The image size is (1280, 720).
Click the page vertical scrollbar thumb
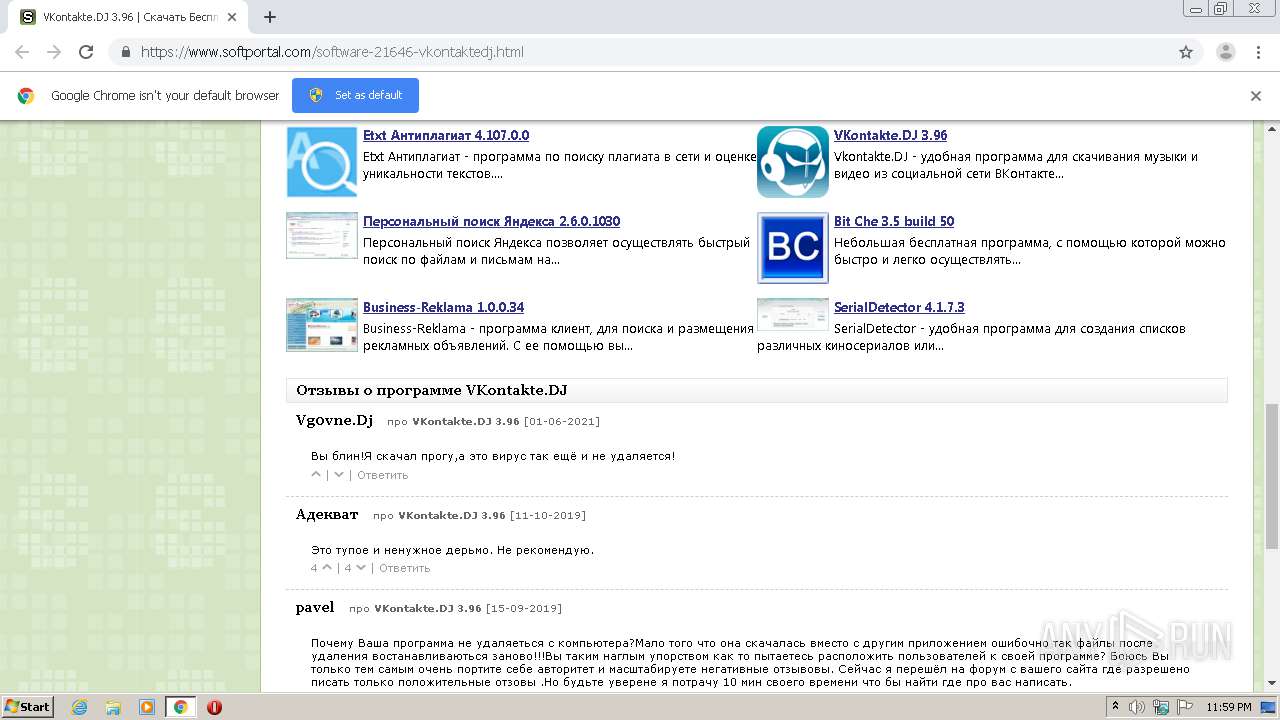tap(1272, 476)
